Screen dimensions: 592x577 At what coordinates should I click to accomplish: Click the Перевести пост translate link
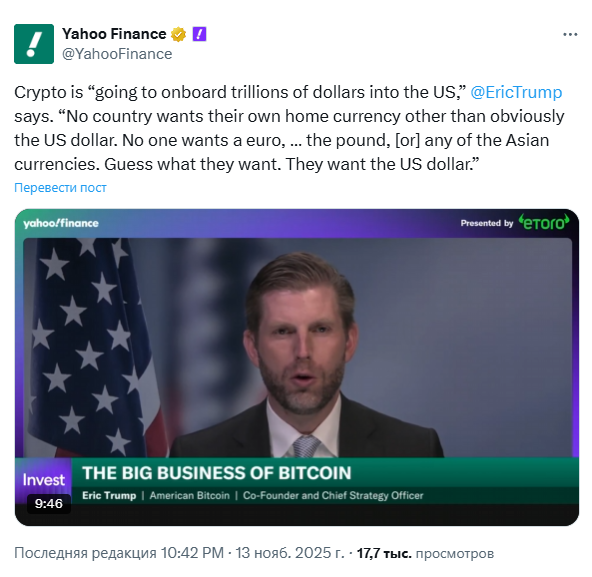coord(60,187)
